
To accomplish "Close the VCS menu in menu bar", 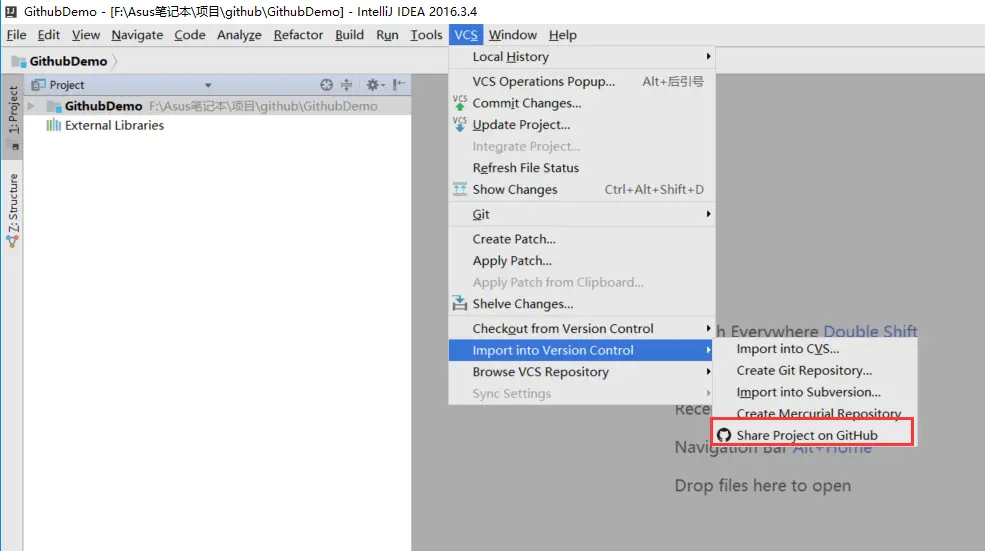I will [x=466, y=35].
